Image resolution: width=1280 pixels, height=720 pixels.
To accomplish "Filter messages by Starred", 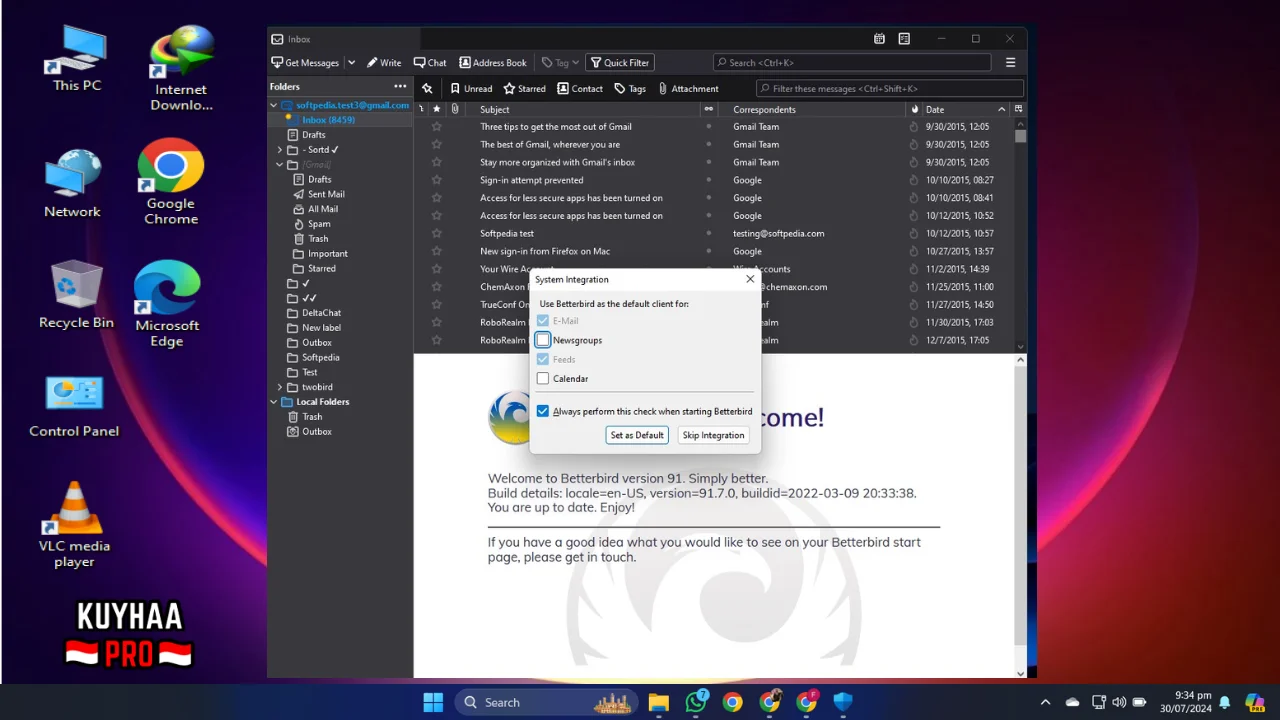I will pyautogui.click(x=525, y=88).
